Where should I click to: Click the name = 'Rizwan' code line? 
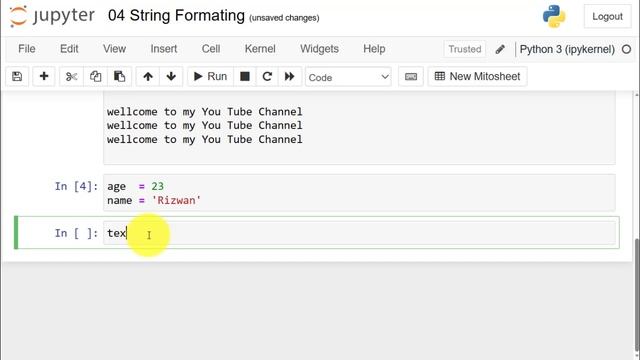coord(154,200)
